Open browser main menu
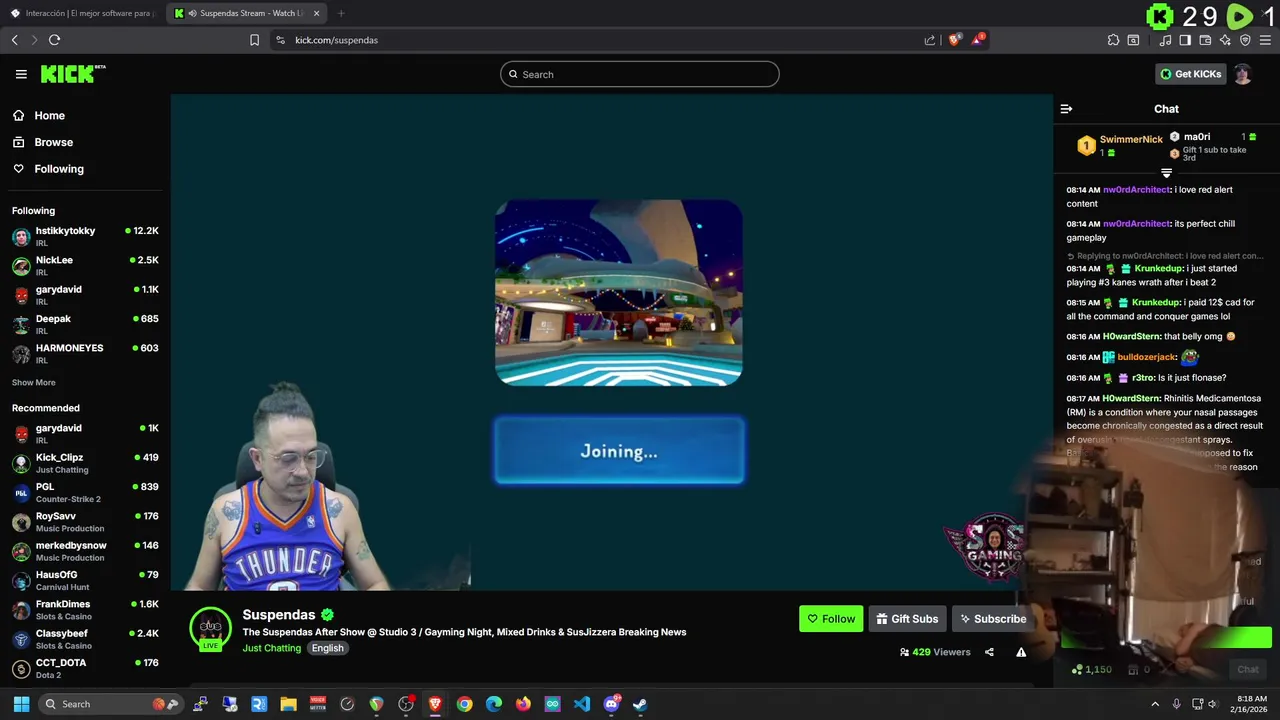This screenshot has height=720, width=1280. 1266,40
